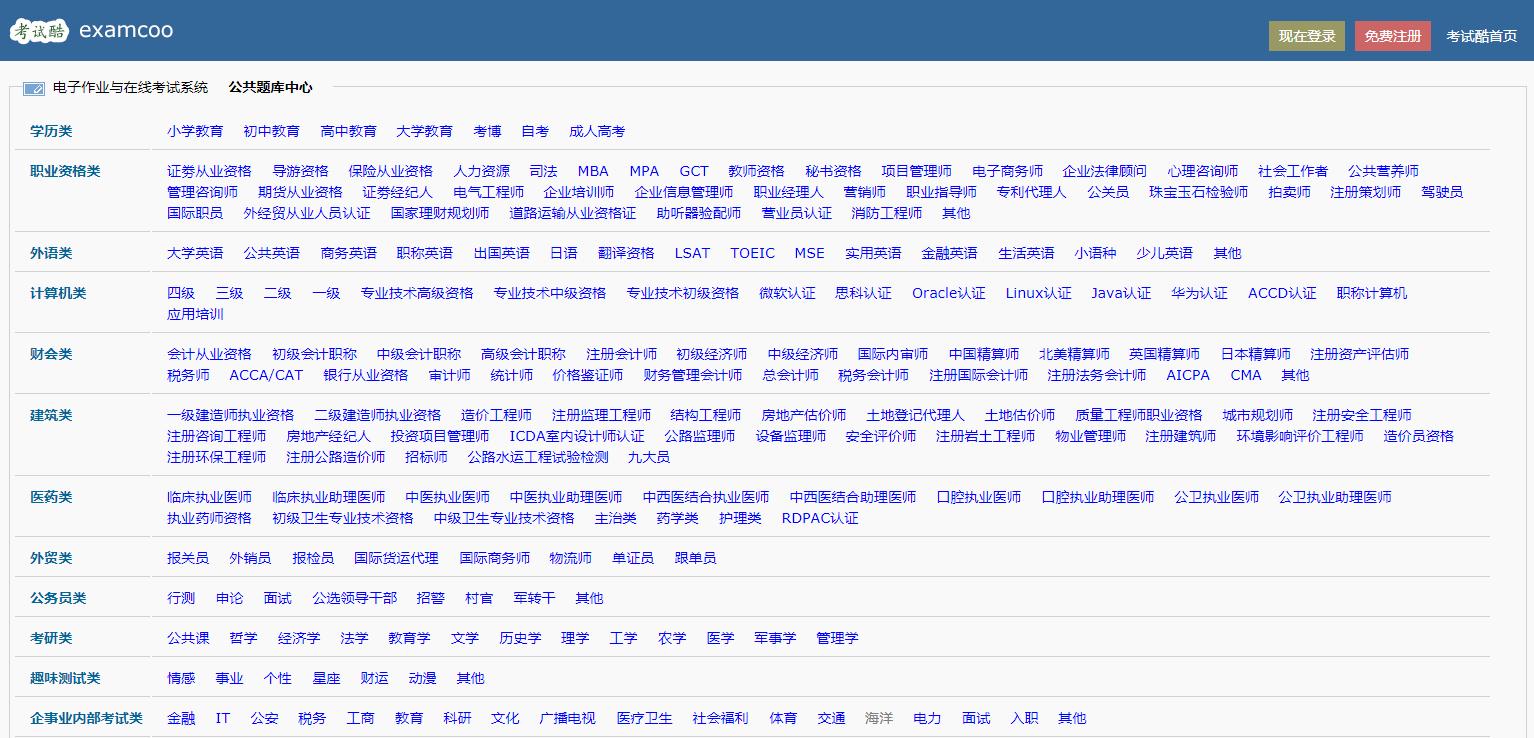Click the pencil icon beside 电子作业与在线考试系统
The image size is (1534, 738).
[x=33, y=87]
